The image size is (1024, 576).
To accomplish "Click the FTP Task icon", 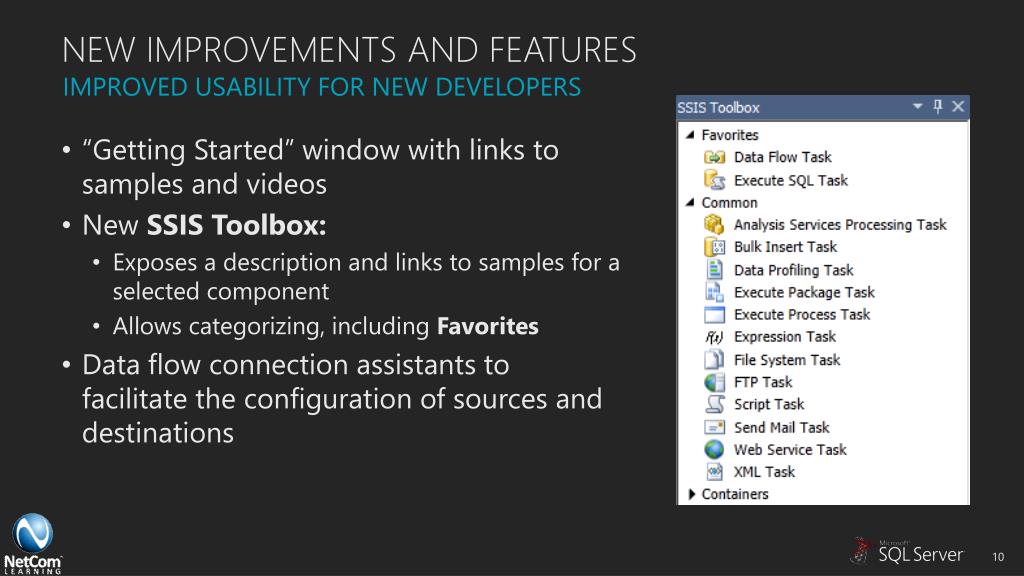I will tap(714, 382).
